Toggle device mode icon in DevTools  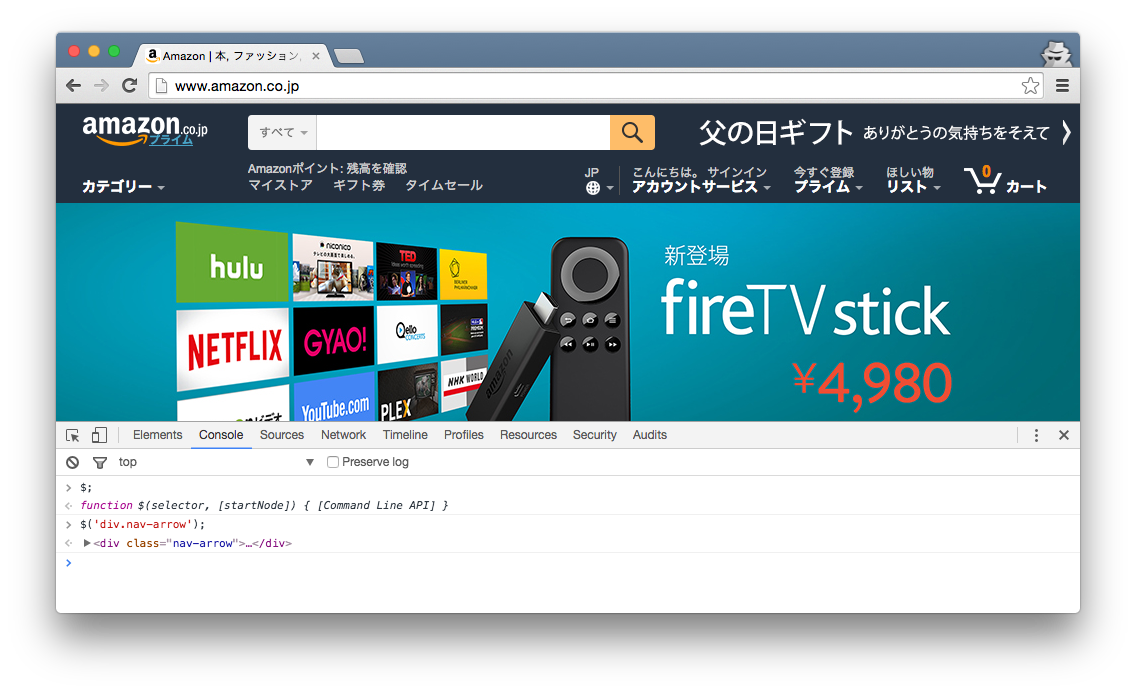tap(99, 435)
